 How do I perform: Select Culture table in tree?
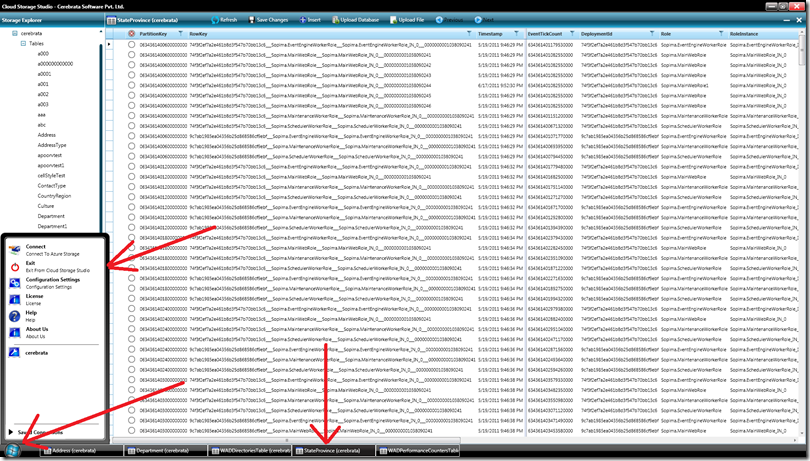45,206
